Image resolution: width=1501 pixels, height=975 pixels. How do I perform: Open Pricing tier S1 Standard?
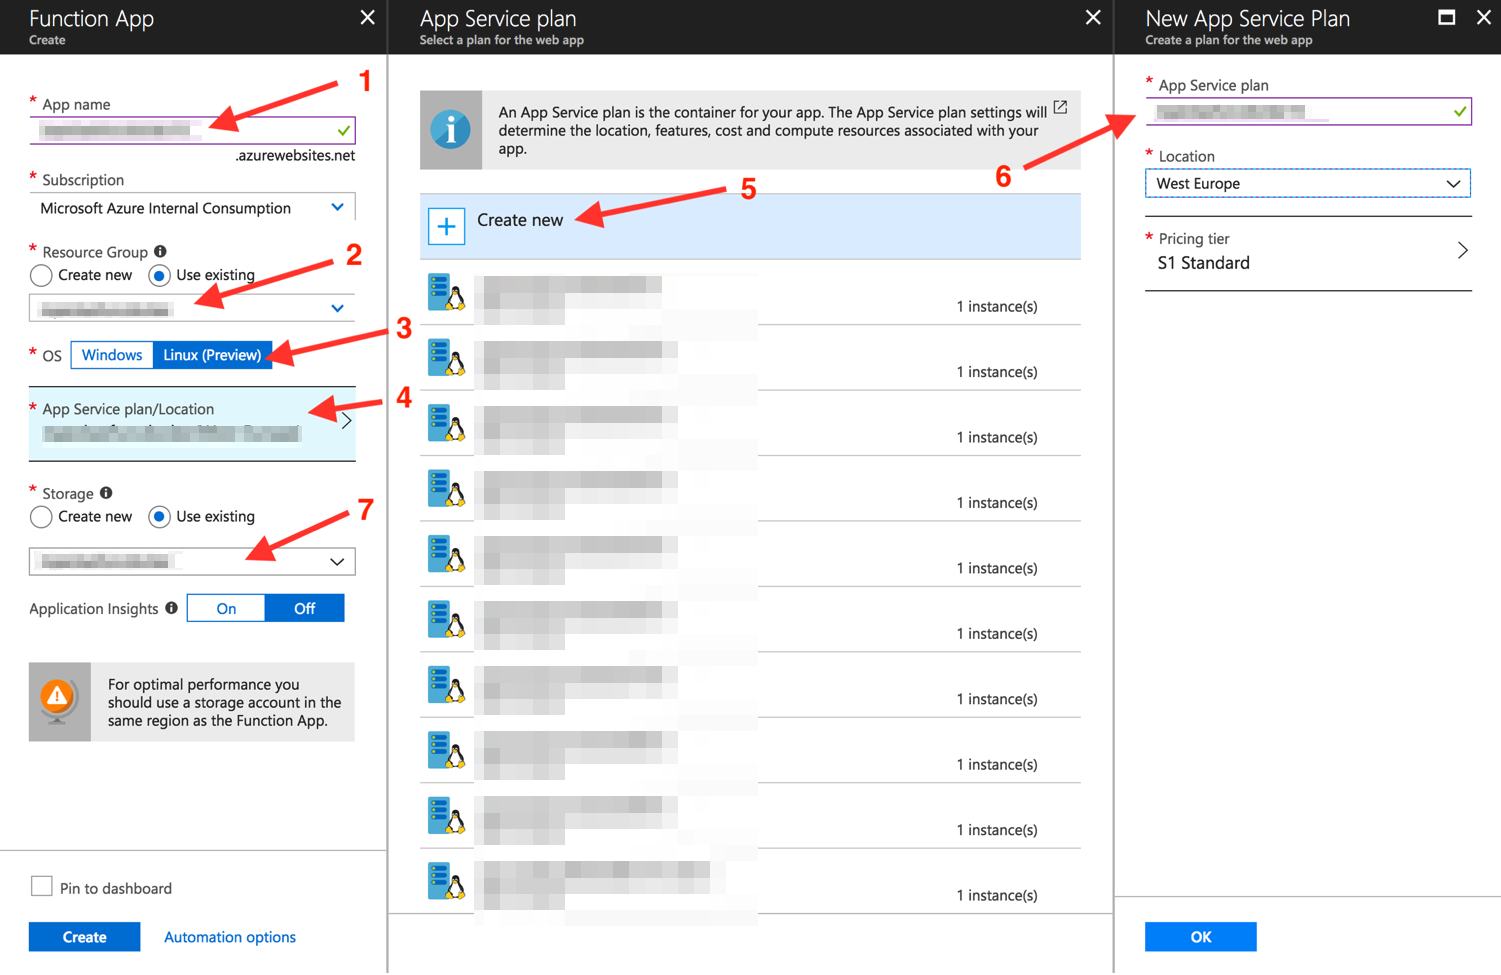(1308, 252)
